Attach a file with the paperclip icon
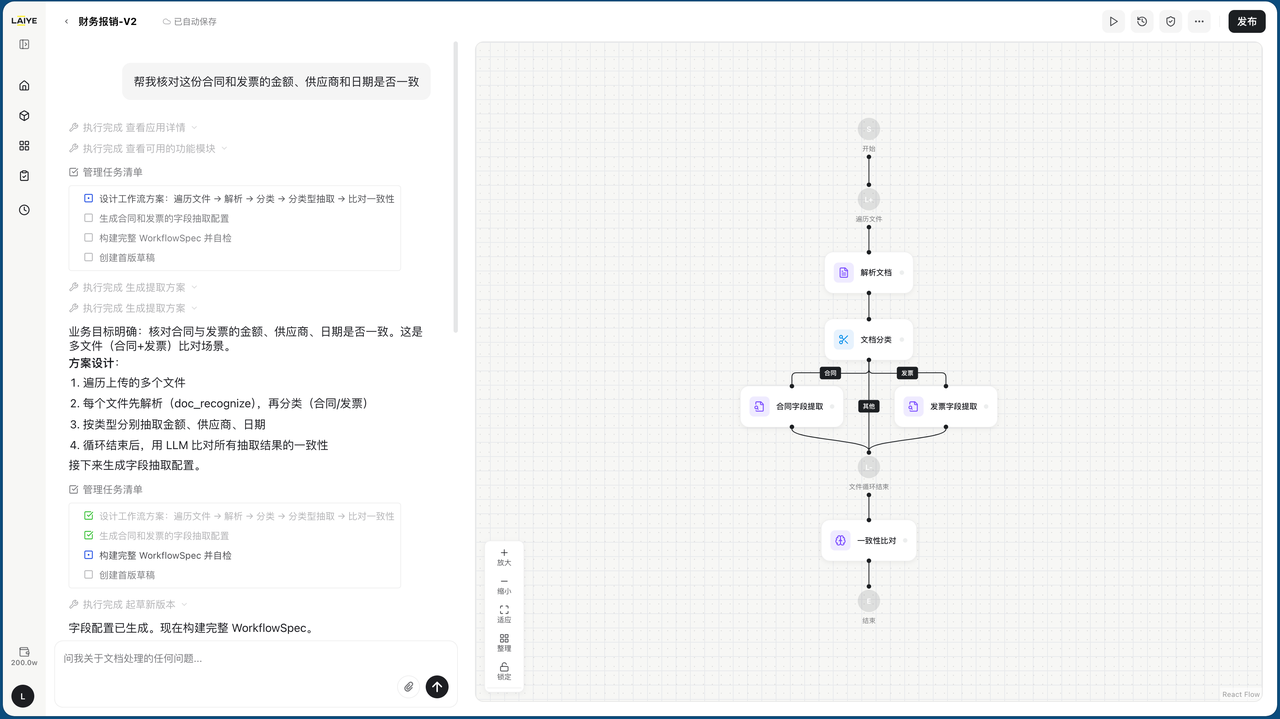 click(408, 686)
